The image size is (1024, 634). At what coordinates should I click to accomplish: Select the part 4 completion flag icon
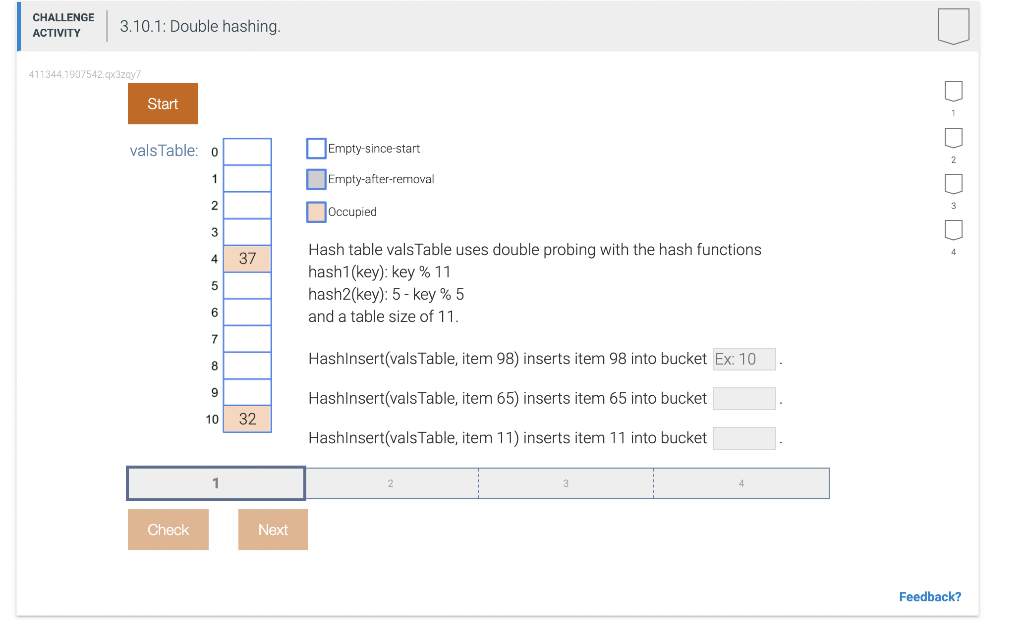tap(953, 229)
